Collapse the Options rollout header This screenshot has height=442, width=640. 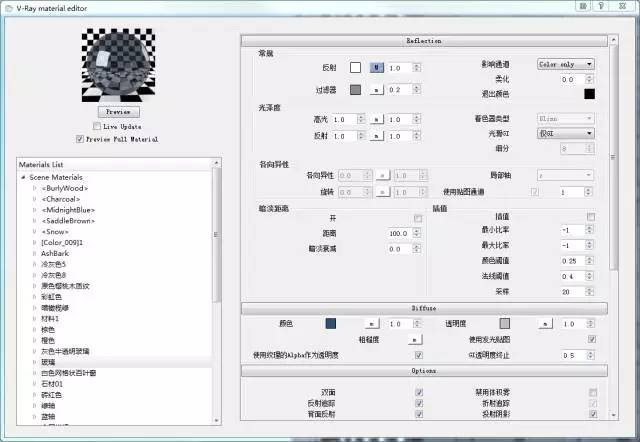[x=424, y=371]
